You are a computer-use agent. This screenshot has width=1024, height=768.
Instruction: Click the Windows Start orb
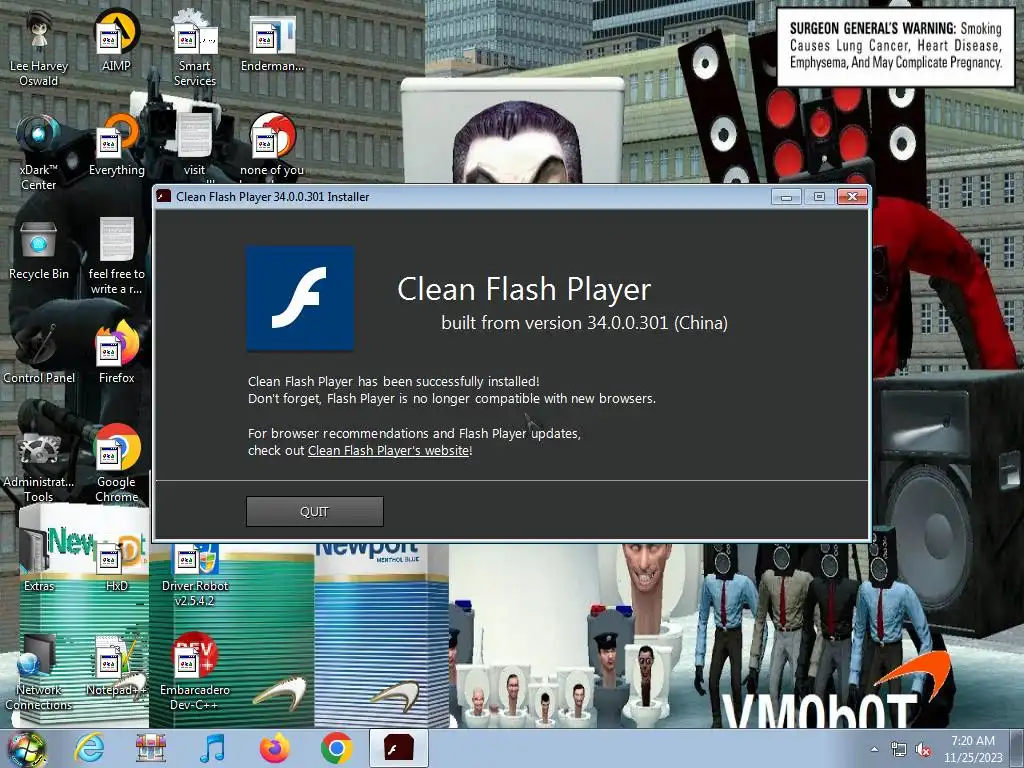coord(26,748)
